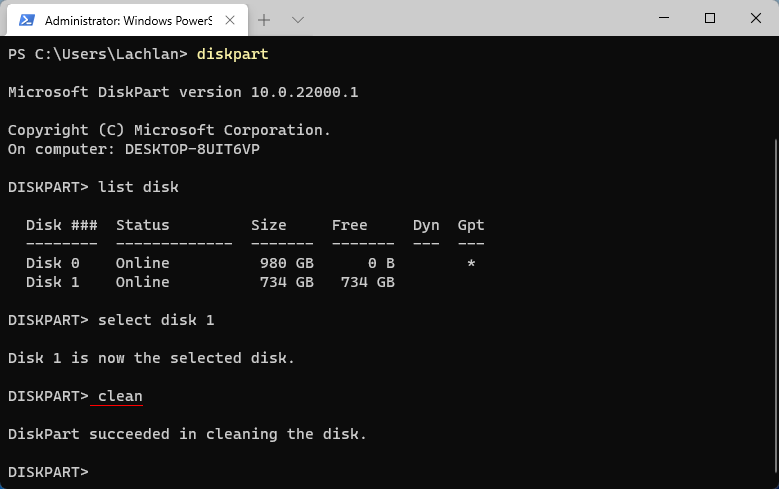Click the PowerShell icon in the tab
The image size is (779, 489).
tap(26, 20)
